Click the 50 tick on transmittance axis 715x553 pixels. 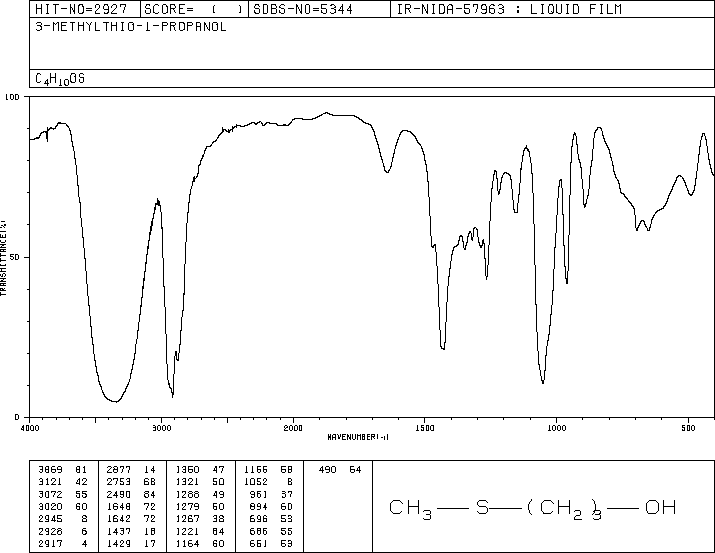coord(15,257)
